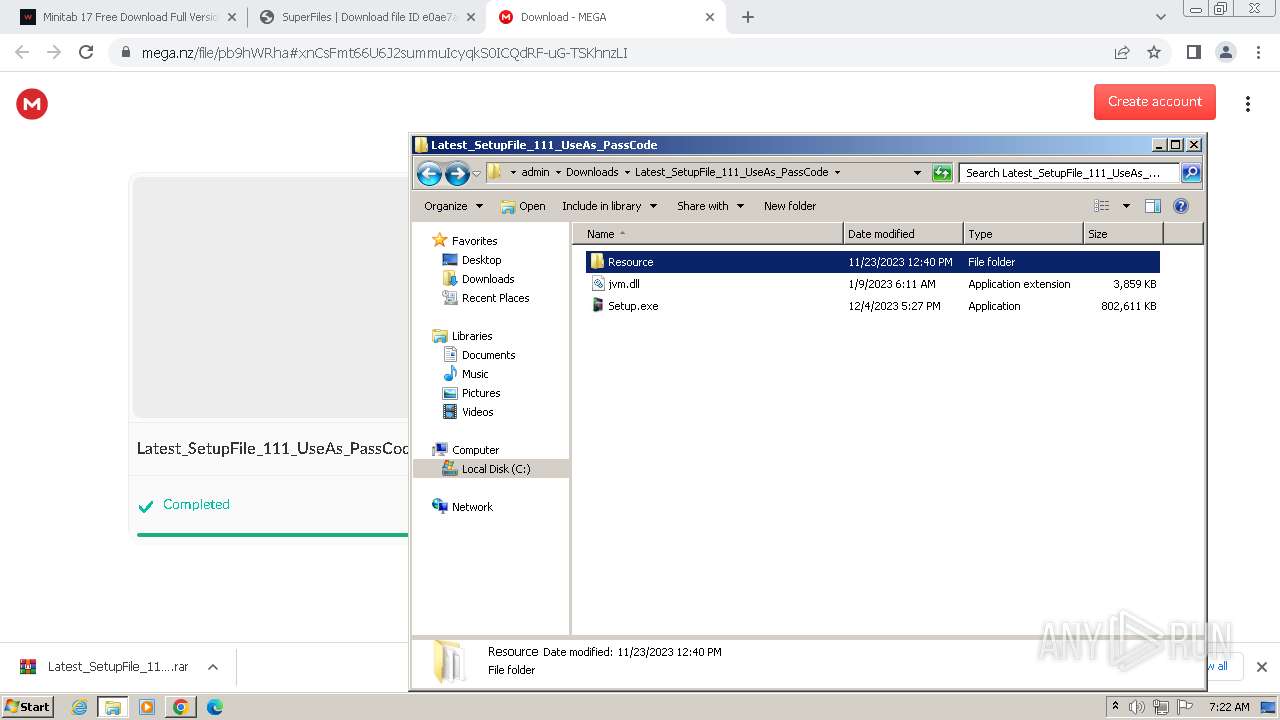1280x720 pixels.
Task: Click the Change your view icon
Action: [1102, 206]
